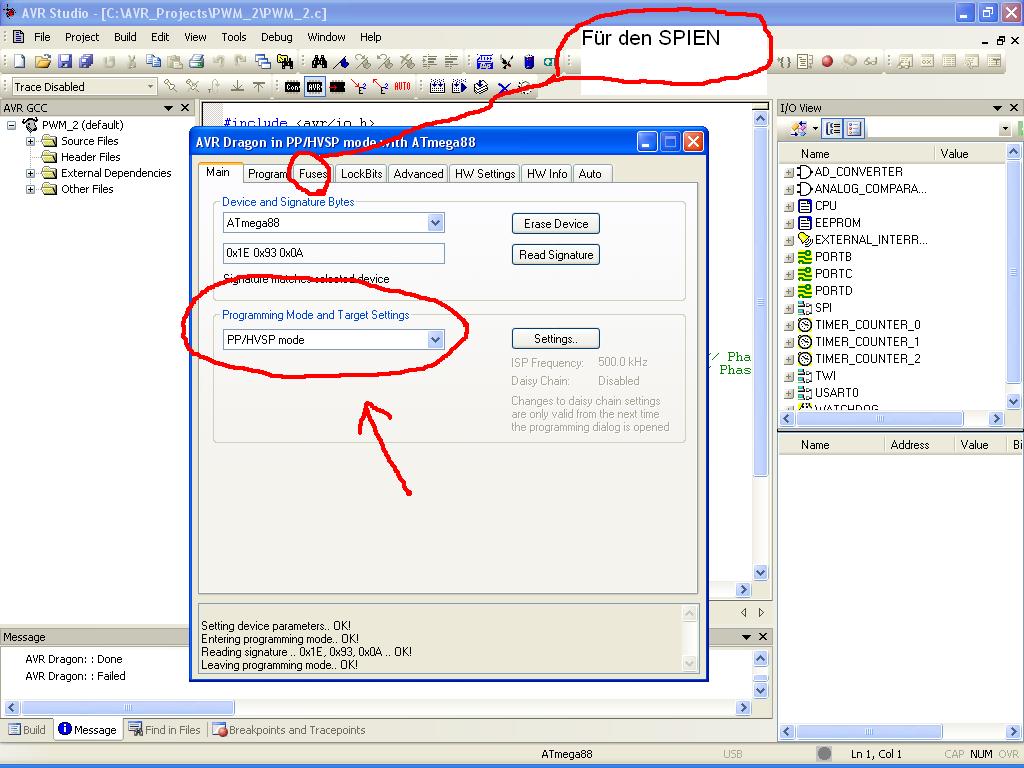Screen dimensions: 1024x768
Task: Click the red AUTO programming icon
Action: (x=402, y=86)
